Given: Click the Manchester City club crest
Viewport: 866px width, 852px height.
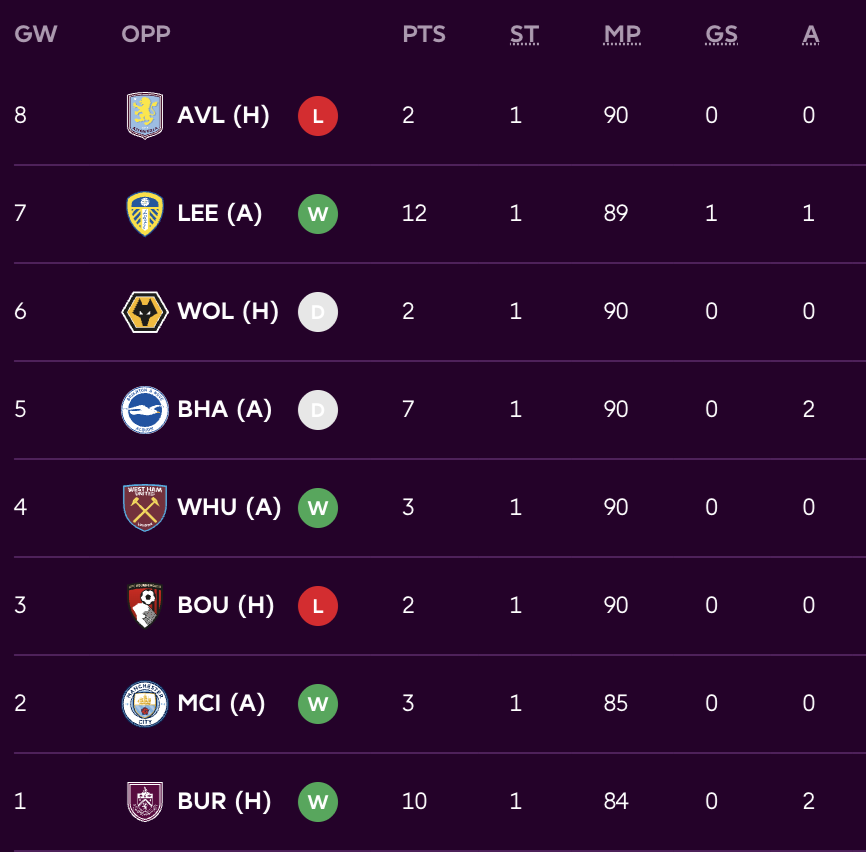Looking at the screenshot, I should point(145,704).
